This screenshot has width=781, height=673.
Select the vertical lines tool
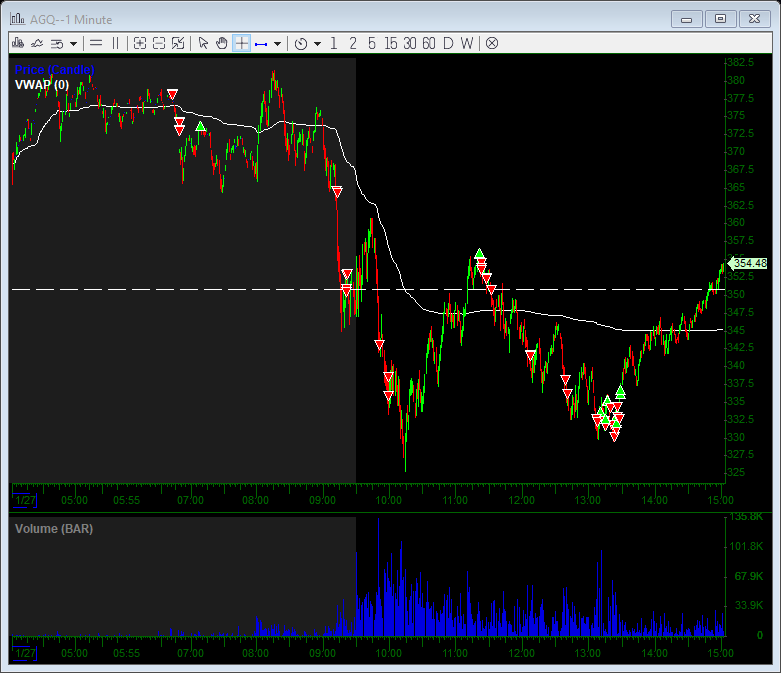pos(116,43)
